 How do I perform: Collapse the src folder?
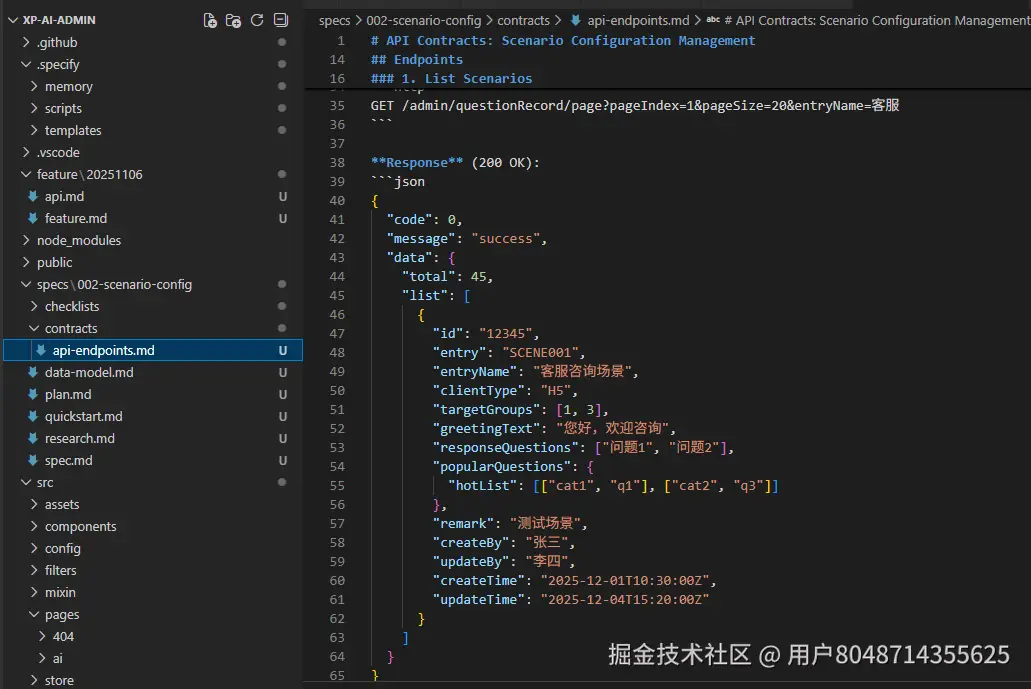26,483
